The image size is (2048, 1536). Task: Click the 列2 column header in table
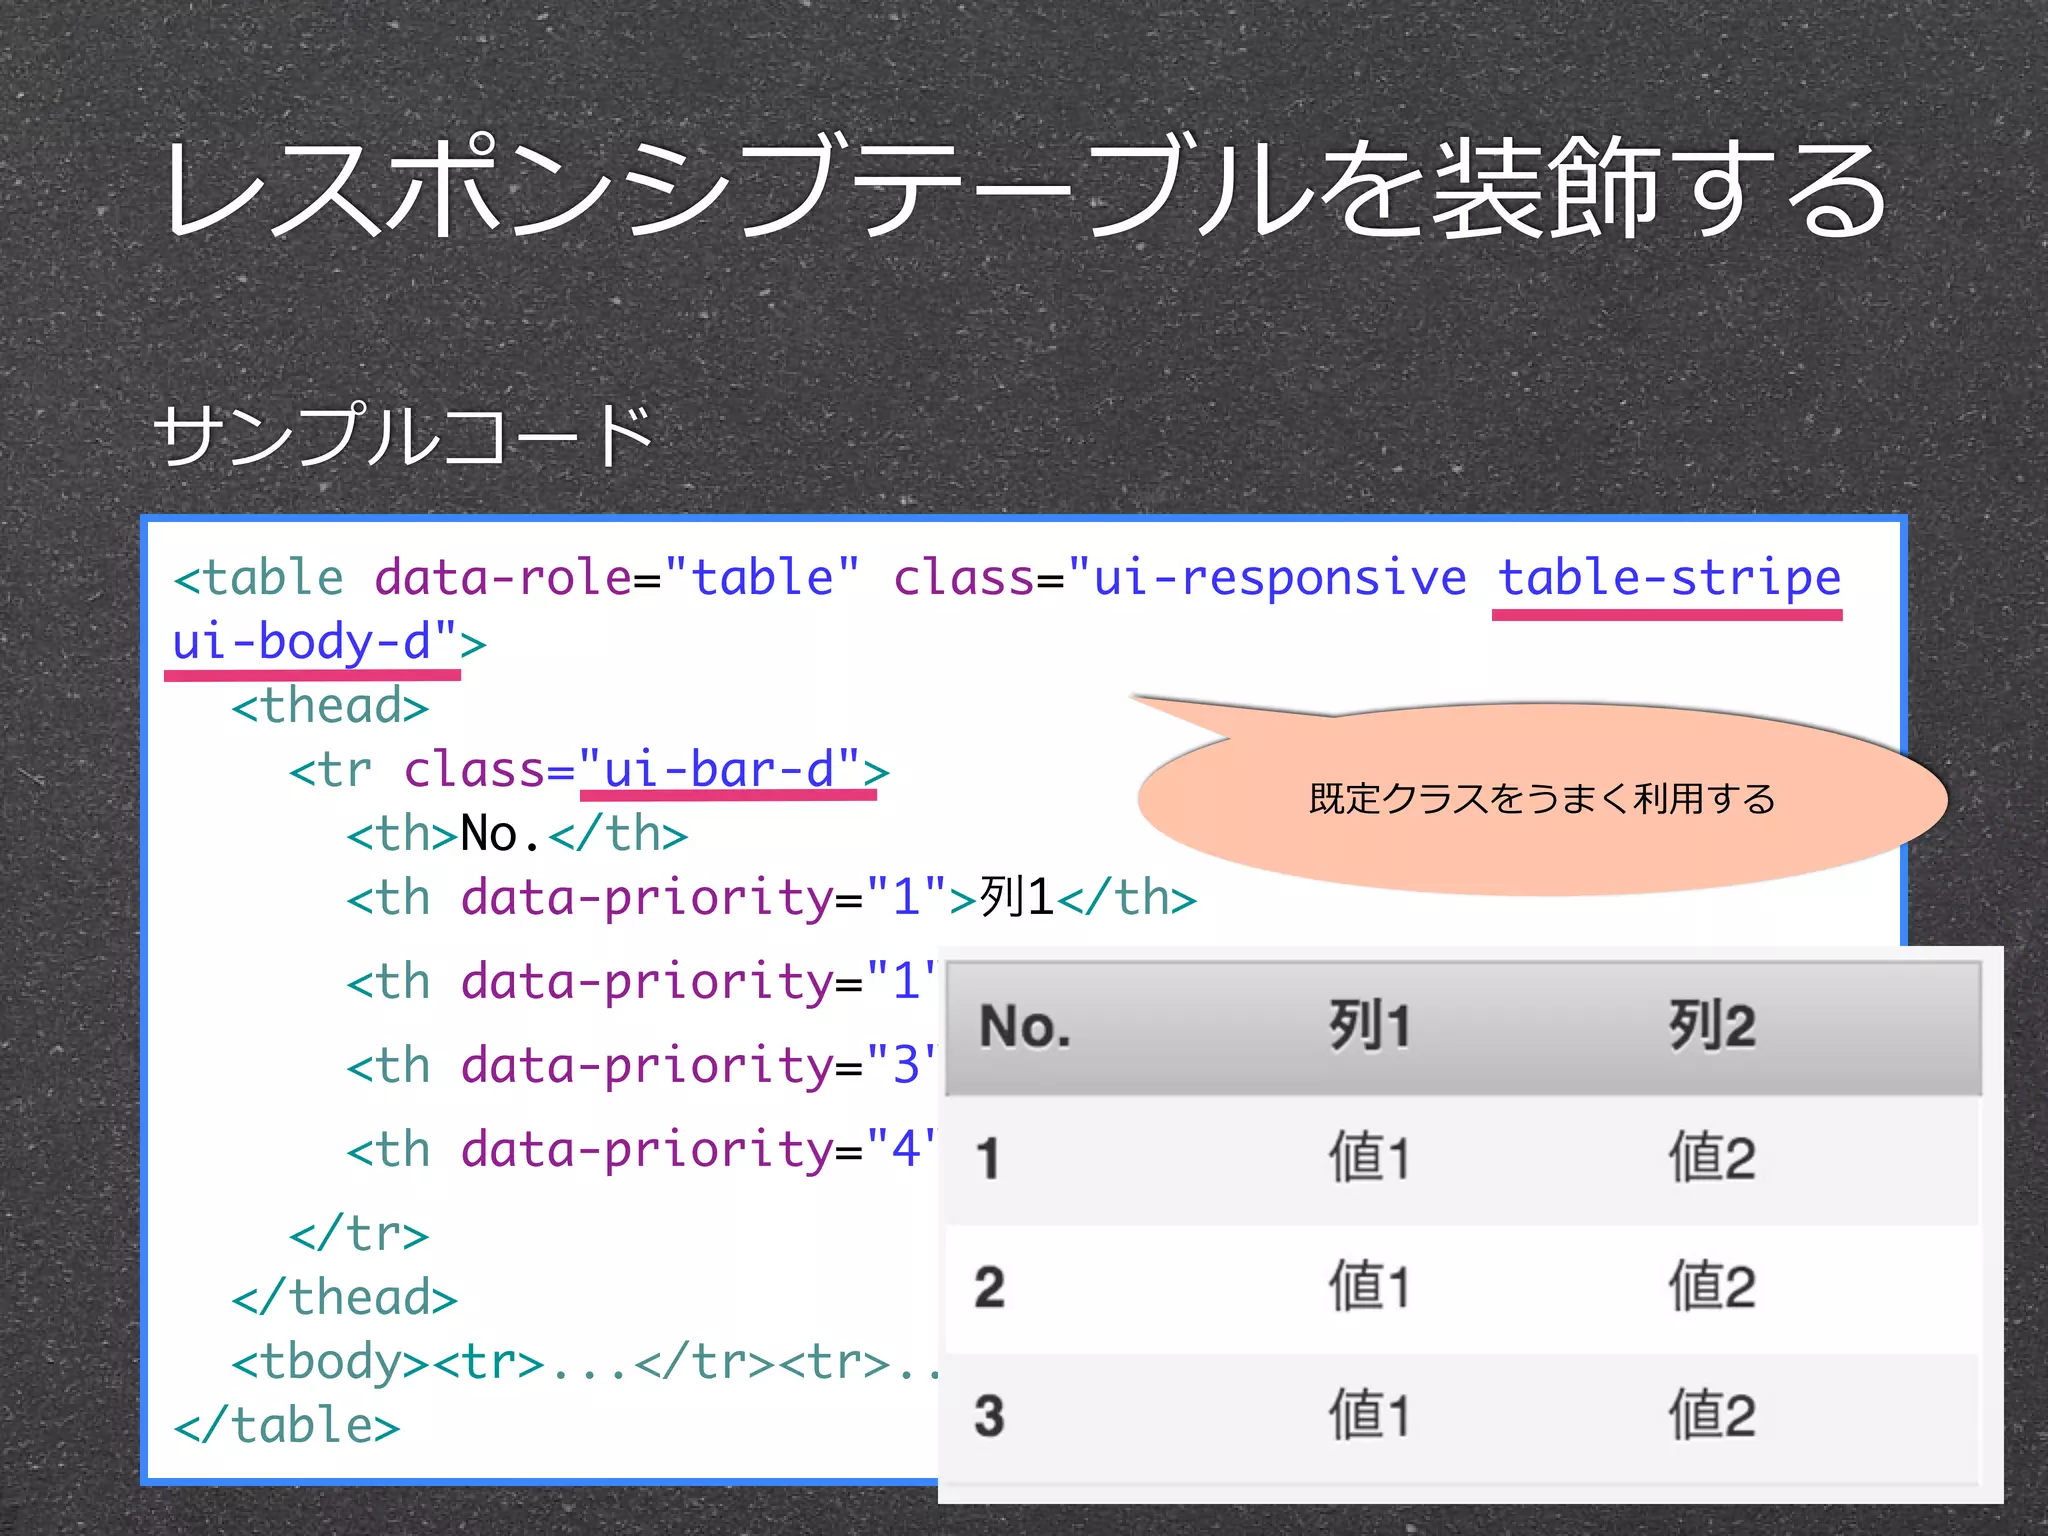coord(1711,1026)
